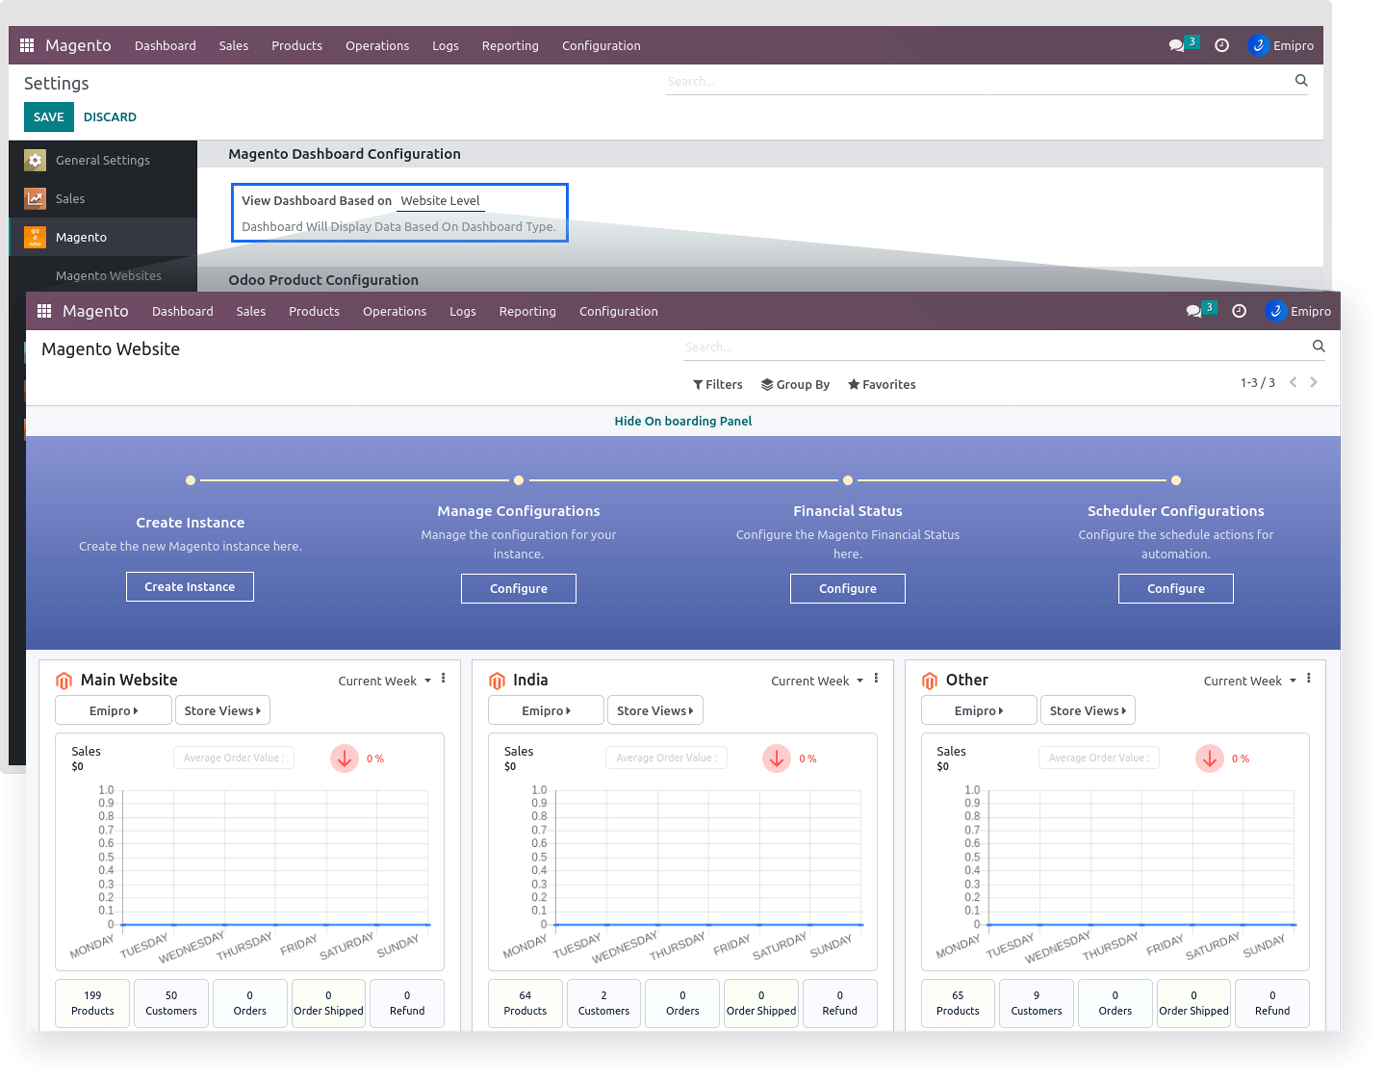The width and height of the screenshot is (1384, 1081).
Task: Open the messages chat icon with badge 3
Action: tap(1194, 311)
